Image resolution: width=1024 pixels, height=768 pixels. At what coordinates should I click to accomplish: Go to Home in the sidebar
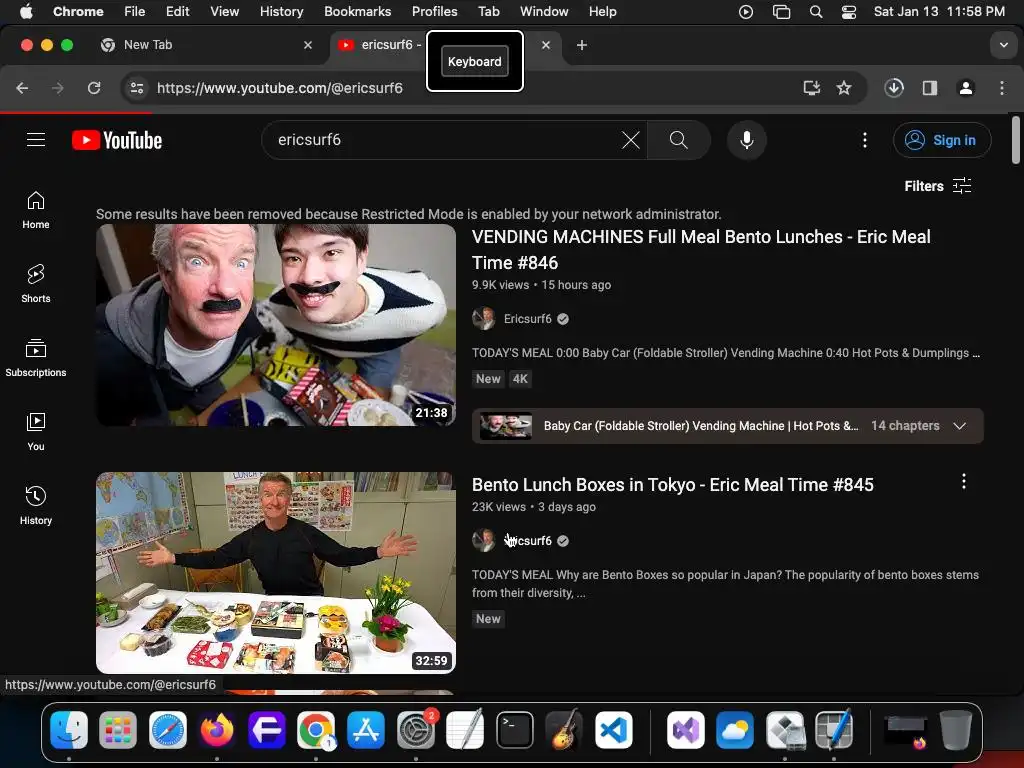pyautogui.click(x=36, y=210)
